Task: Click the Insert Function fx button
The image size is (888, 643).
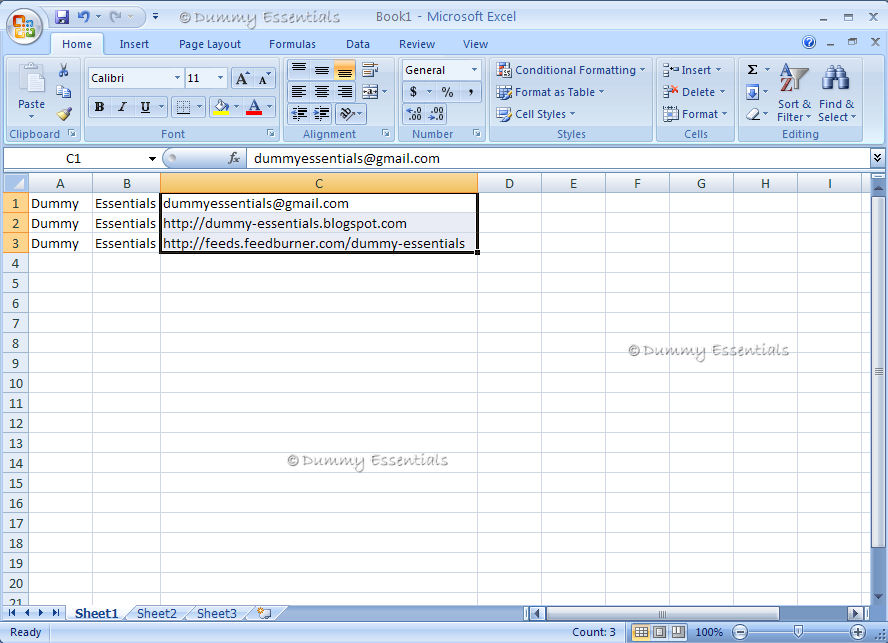Action: tap(234, 159)
